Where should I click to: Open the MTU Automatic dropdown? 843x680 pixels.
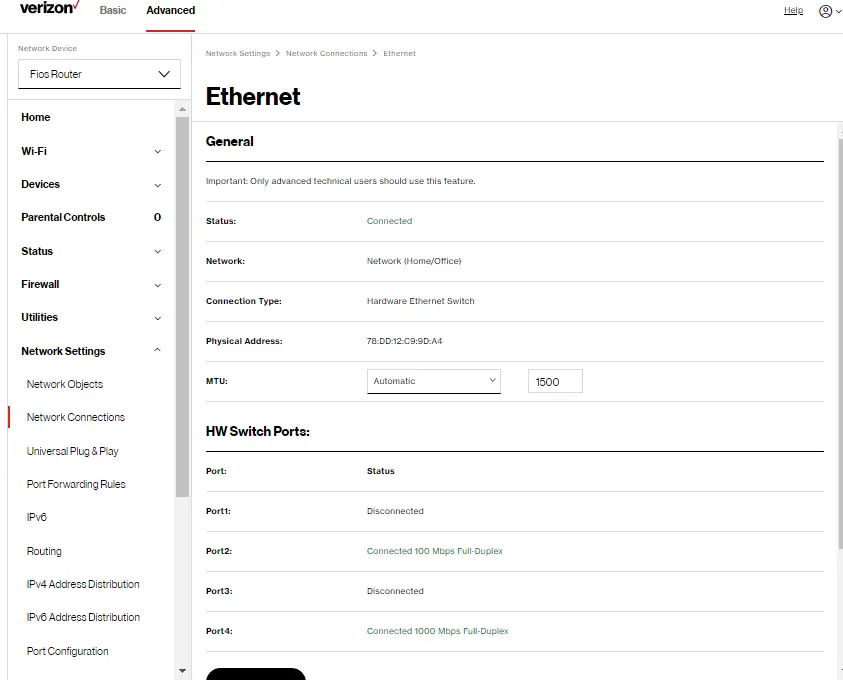tap(433, 380)
